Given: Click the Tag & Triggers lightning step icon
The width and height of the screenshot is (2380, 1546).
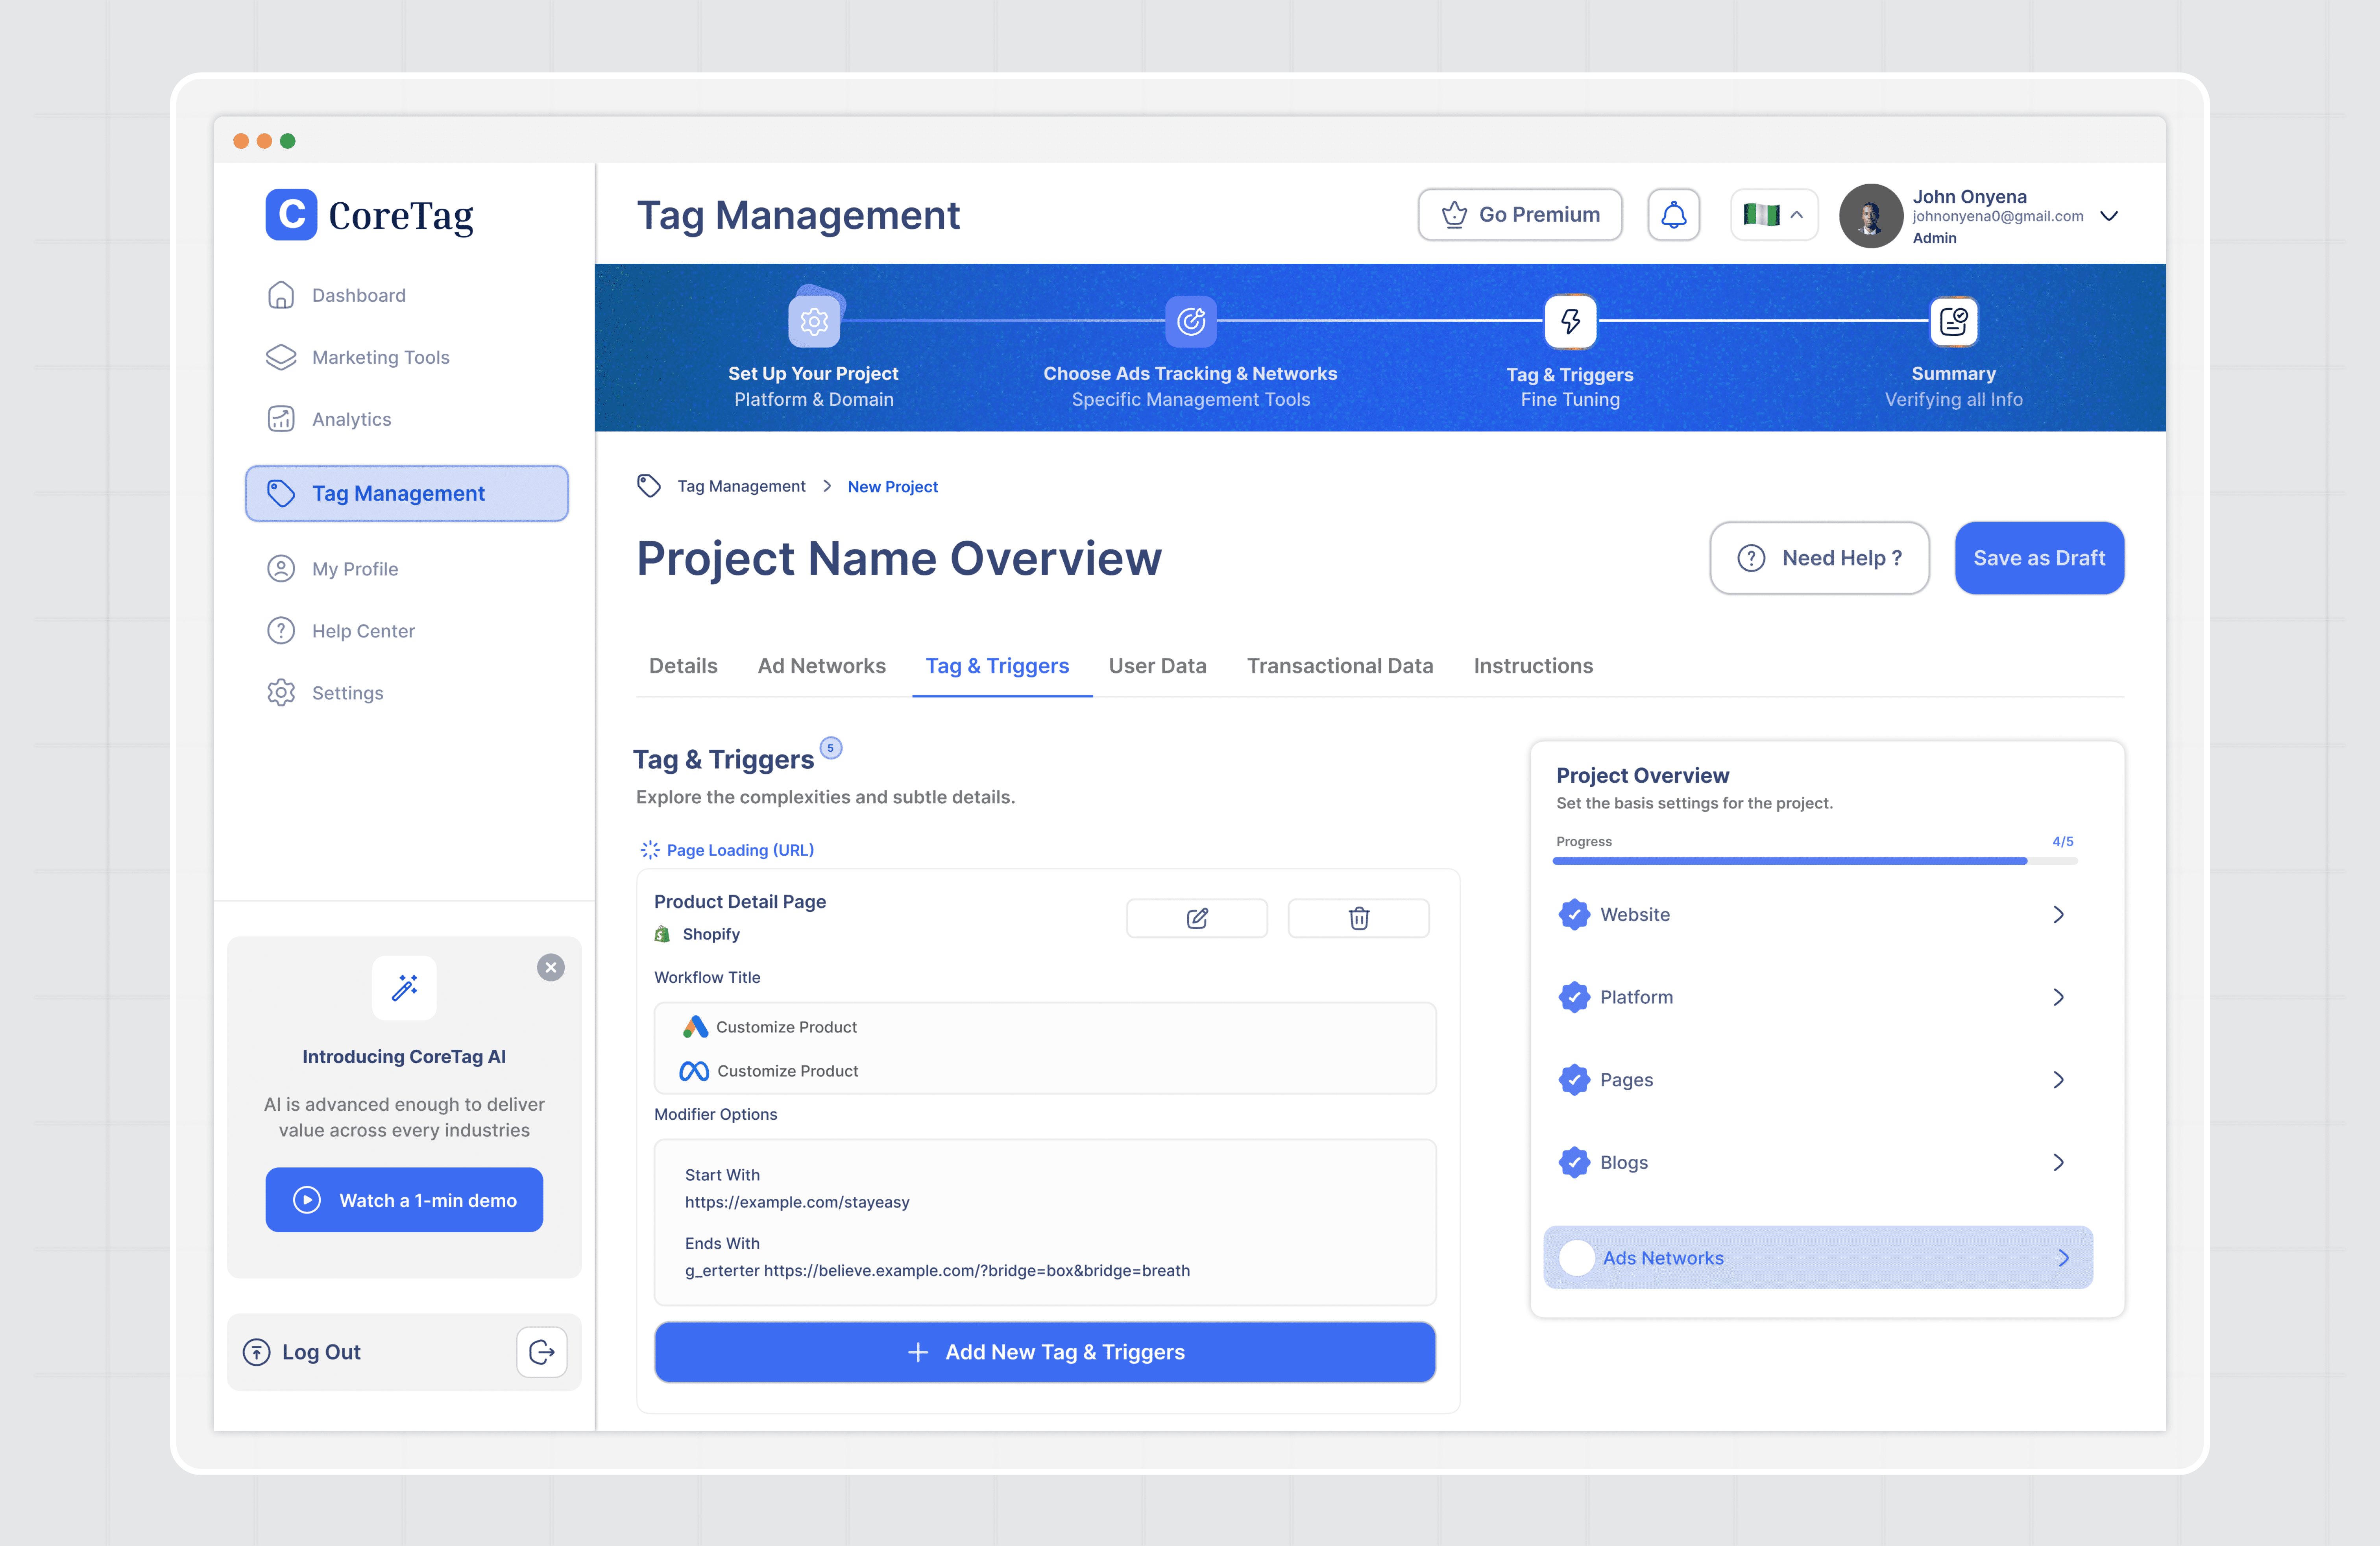Looking at the screenshot, I should click(1570, 321).
